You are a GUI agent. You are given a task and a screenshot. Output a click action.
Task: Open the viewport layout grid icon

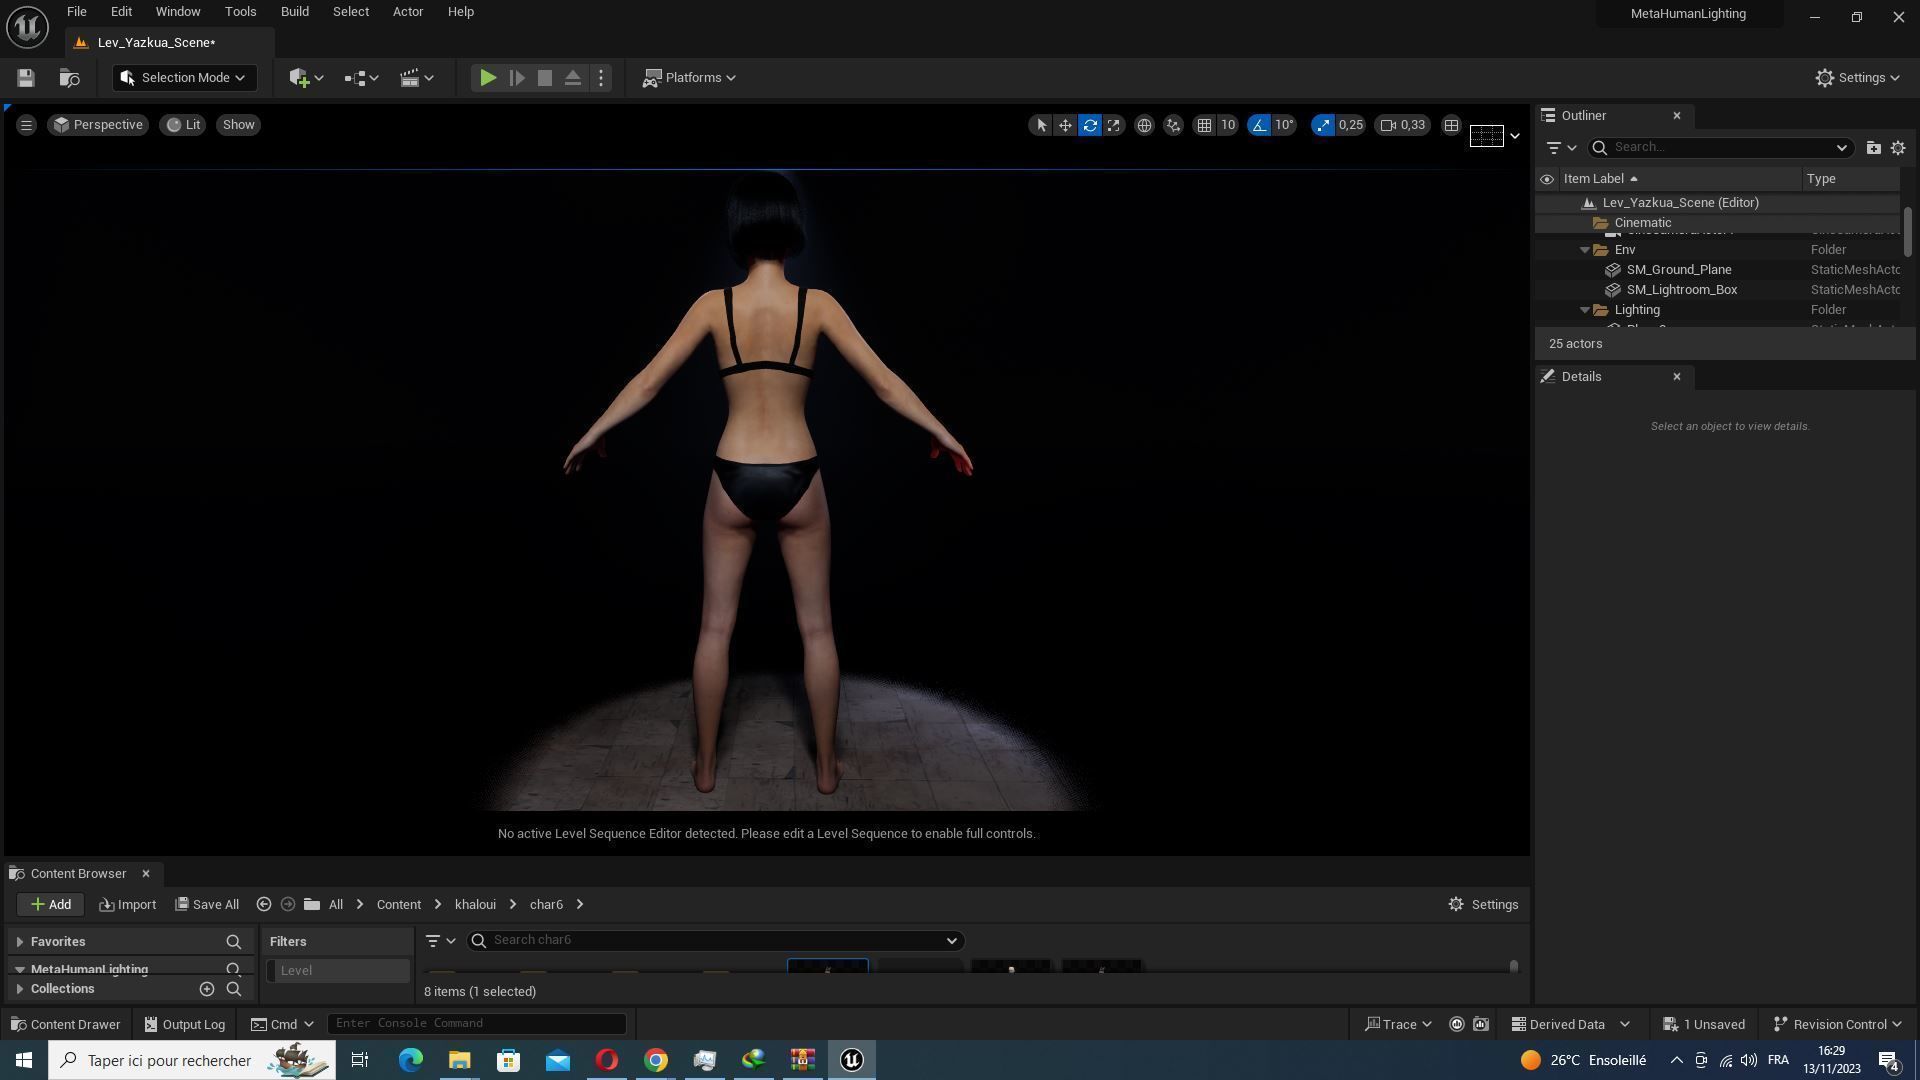pyautogui.click(x=1451, y=125)
